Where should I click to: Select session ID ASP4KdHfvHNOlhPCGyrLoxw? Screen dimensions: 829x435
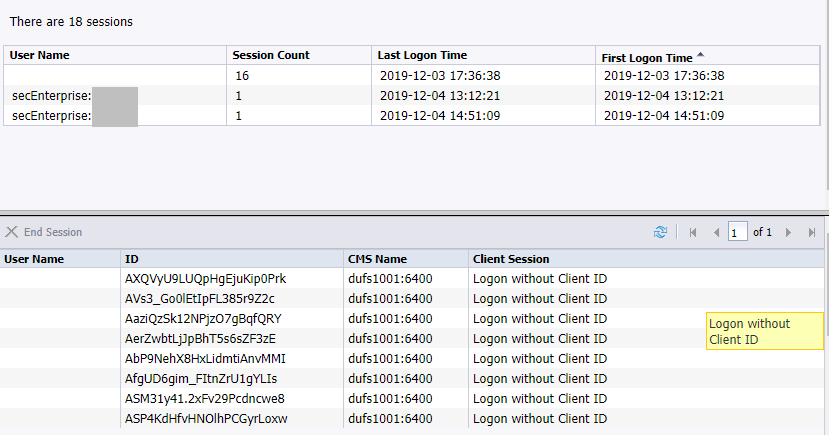206,419
